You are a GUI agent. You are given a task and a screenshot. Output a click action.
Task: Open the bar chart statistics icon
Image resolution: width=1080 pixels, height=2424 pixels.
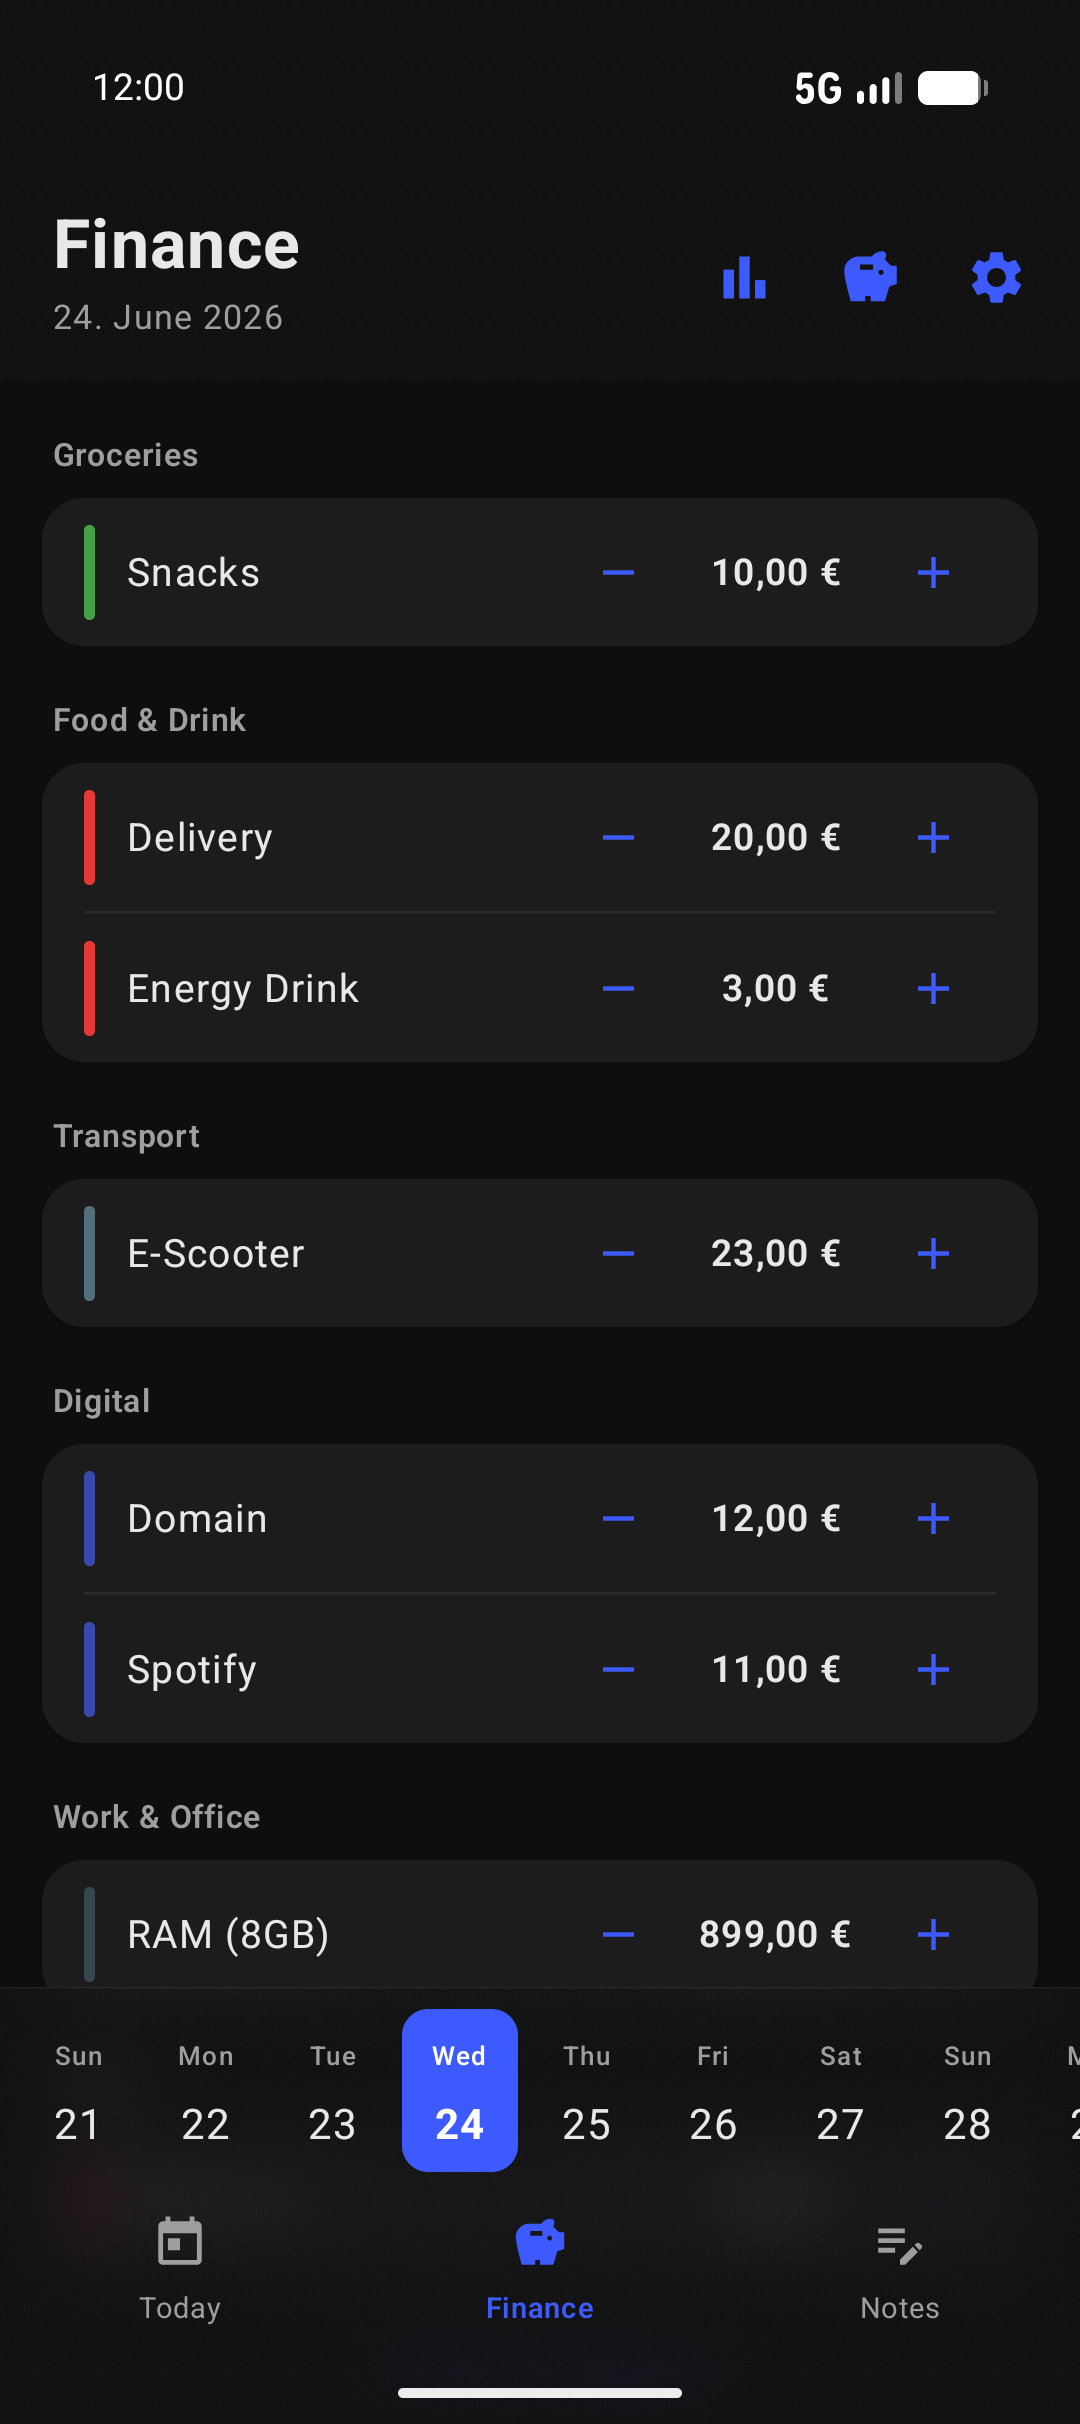[744, 277]
